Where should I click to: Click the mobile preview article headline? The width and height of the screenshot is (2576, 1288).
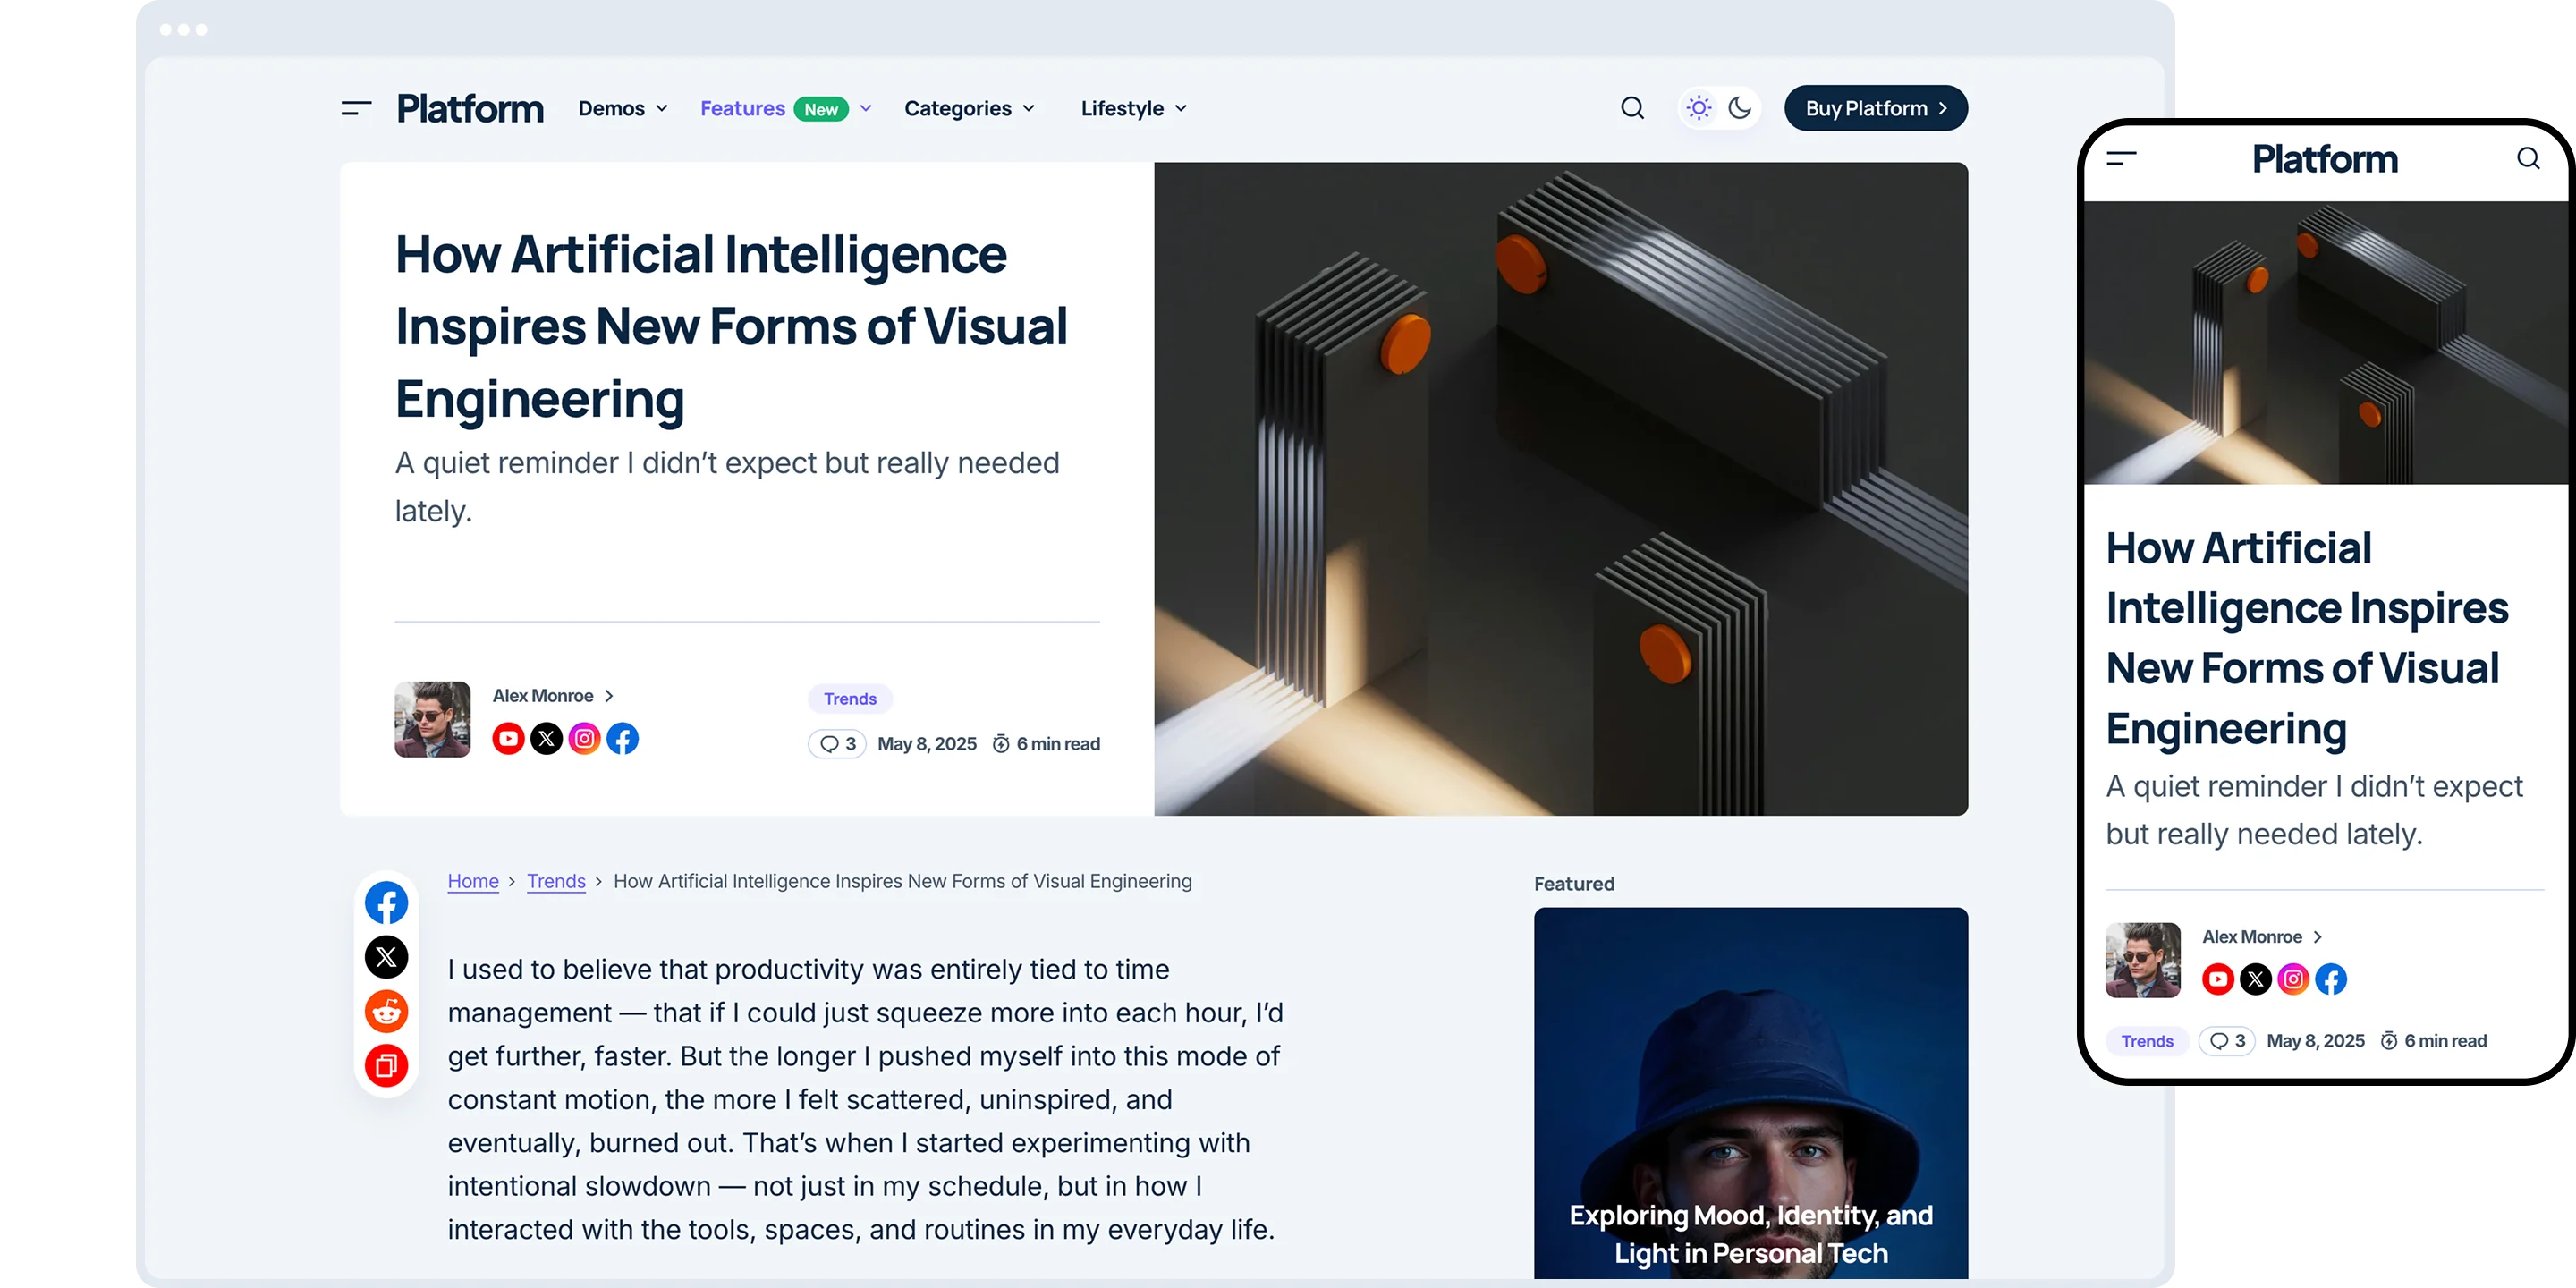(2307, 638)
